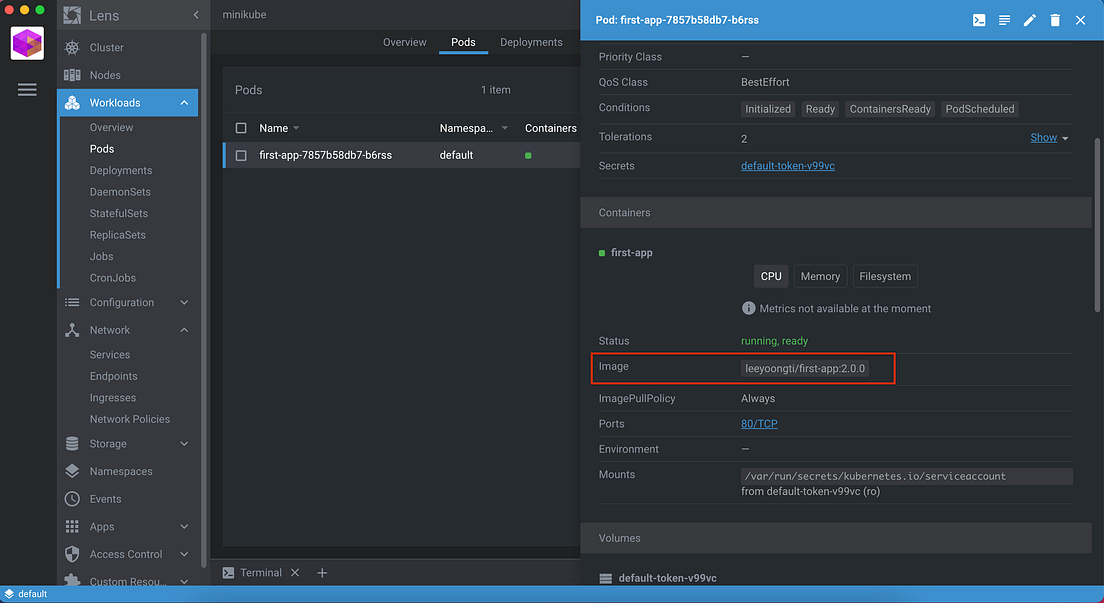
Task: Open the Lens app icon in the dock
Action: click(27, 42)
